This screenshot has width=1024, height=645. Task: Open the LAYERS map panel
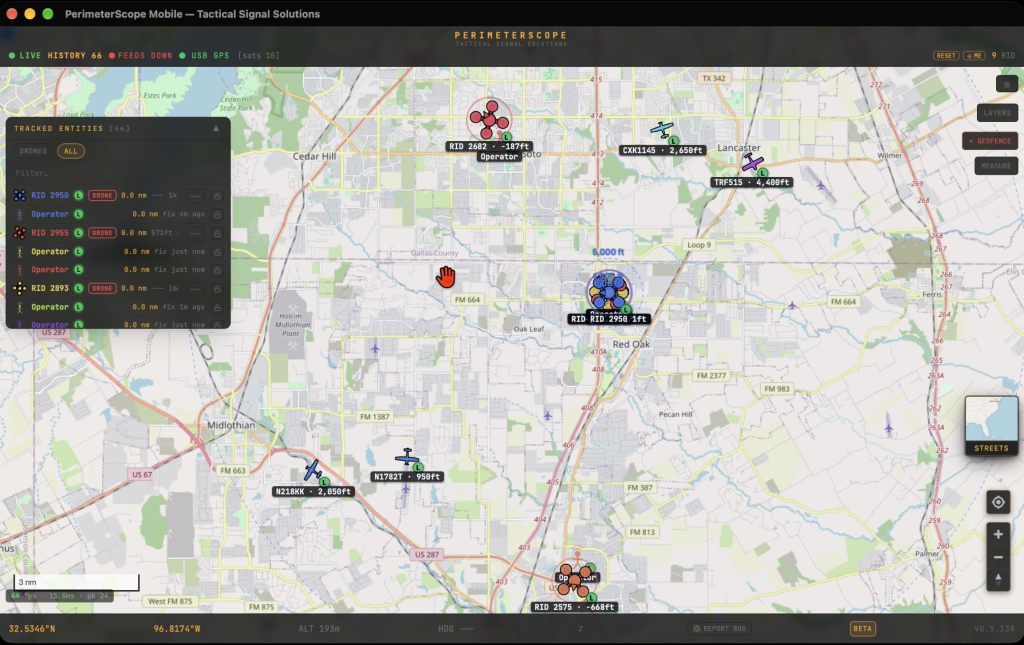(997, 113)
